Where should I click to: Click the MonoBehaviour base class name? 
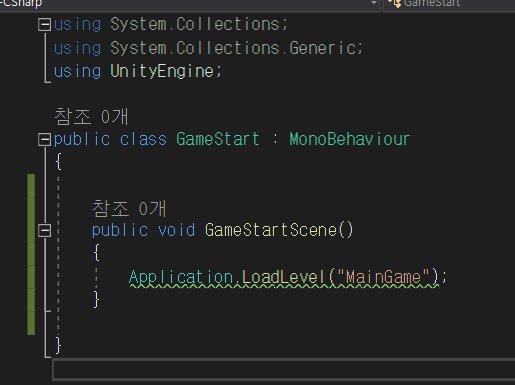coord(349,139)
